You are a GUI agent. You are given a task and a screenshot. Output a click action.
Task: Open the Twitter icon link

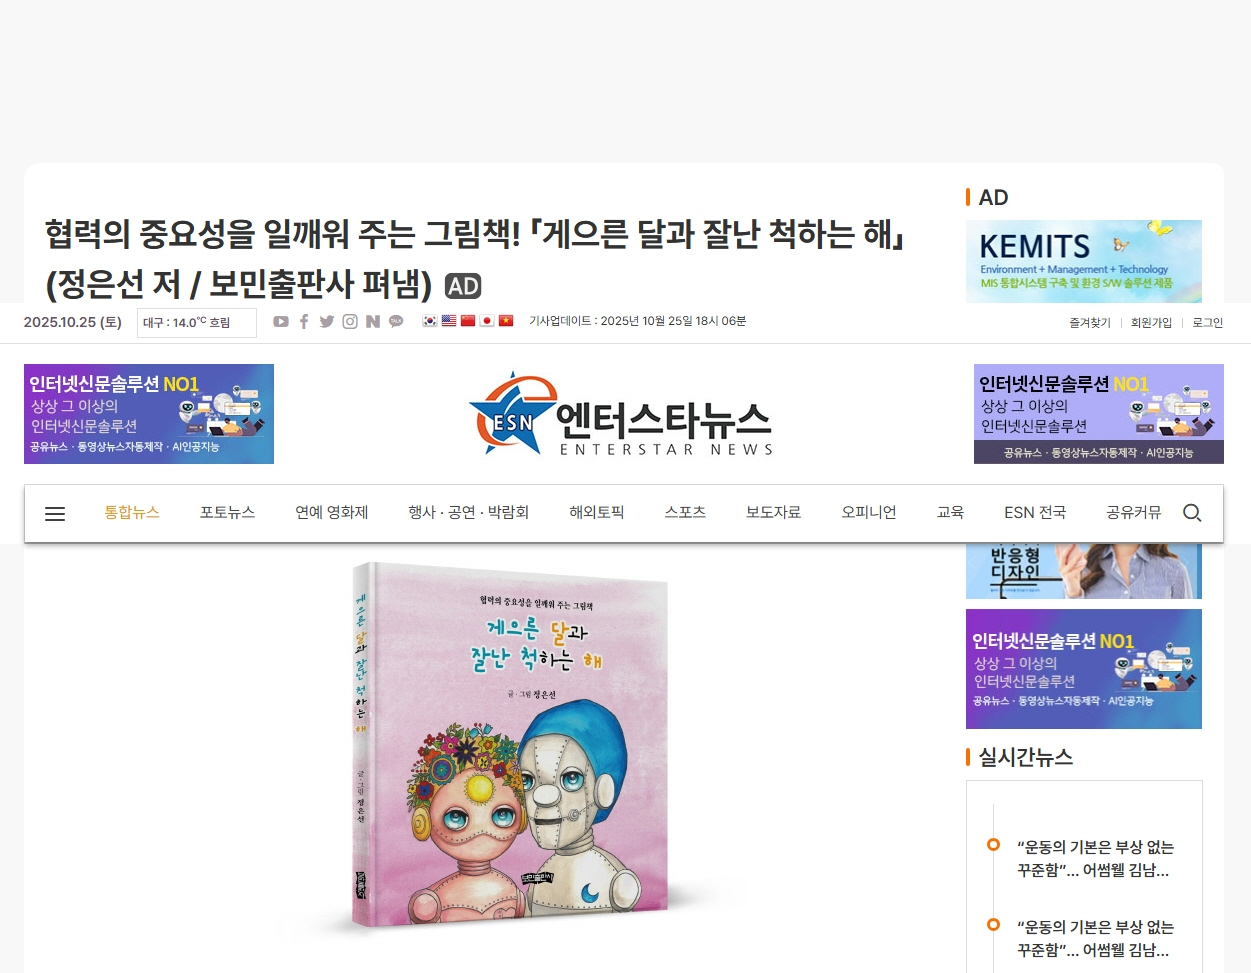pos(327,321)
